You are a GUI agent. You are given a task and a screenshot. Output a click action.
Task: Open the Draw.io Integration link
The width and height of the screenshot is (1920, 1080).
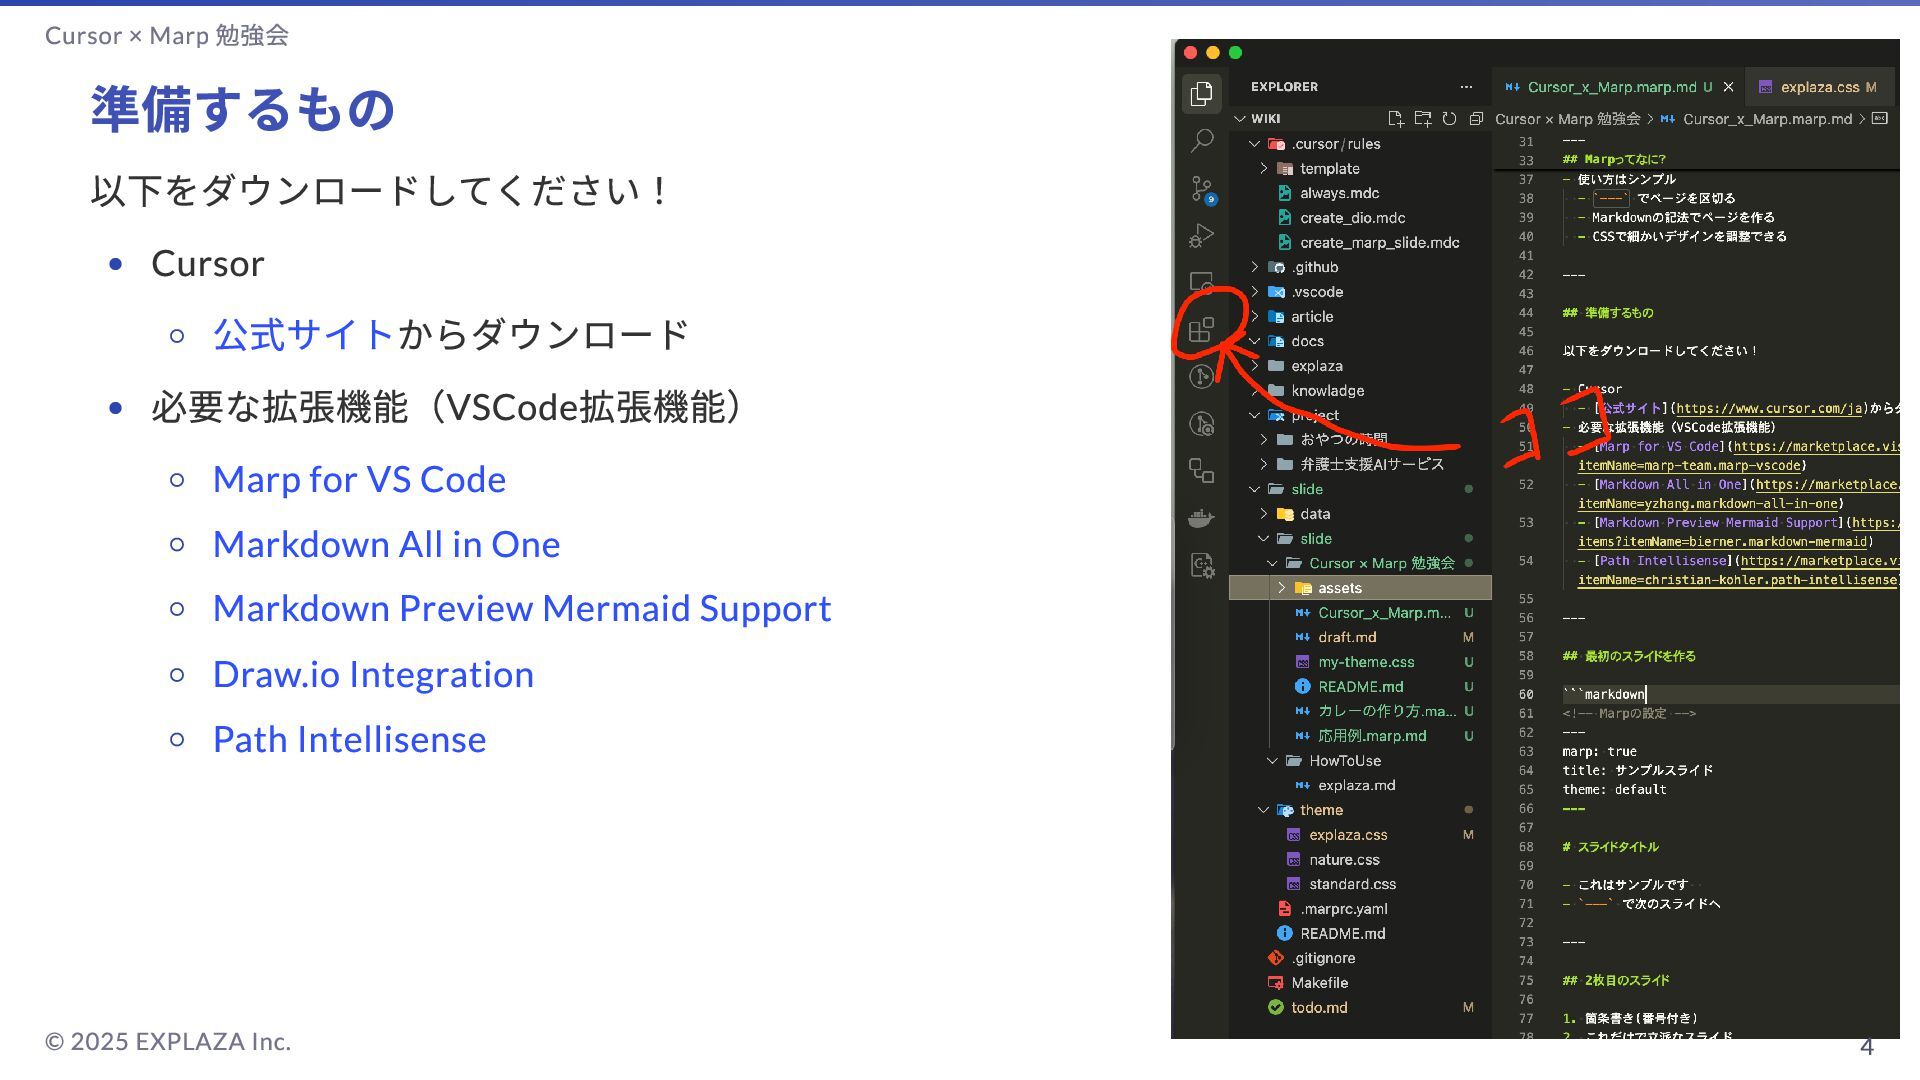click(373, 674)
